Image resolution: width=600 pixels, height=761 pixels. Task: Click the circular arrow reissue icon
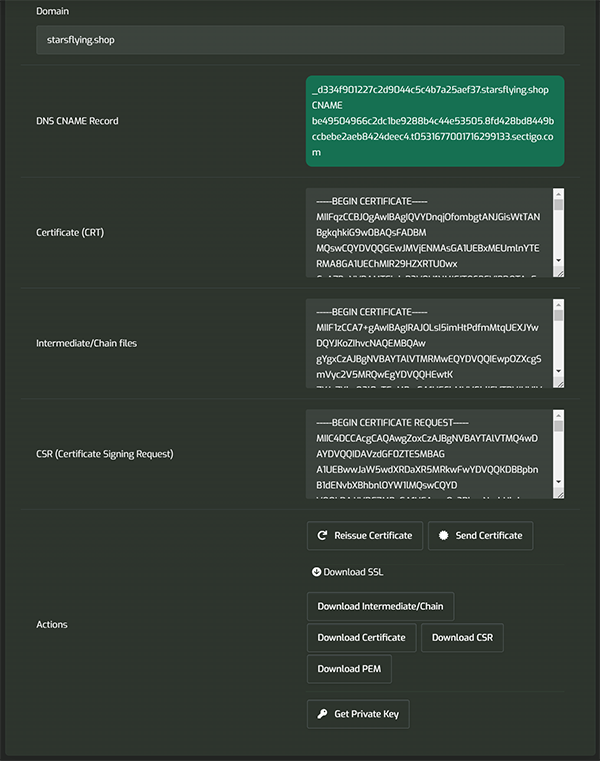click(x=322, y=535)
